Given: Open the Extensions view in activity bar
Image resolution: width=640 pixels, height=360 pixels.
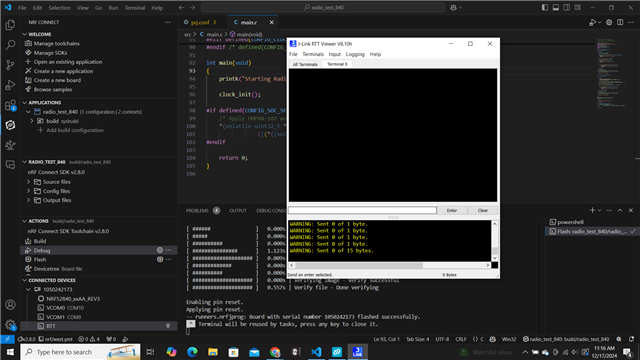Looking at the screenshot, I should point(10,105).
